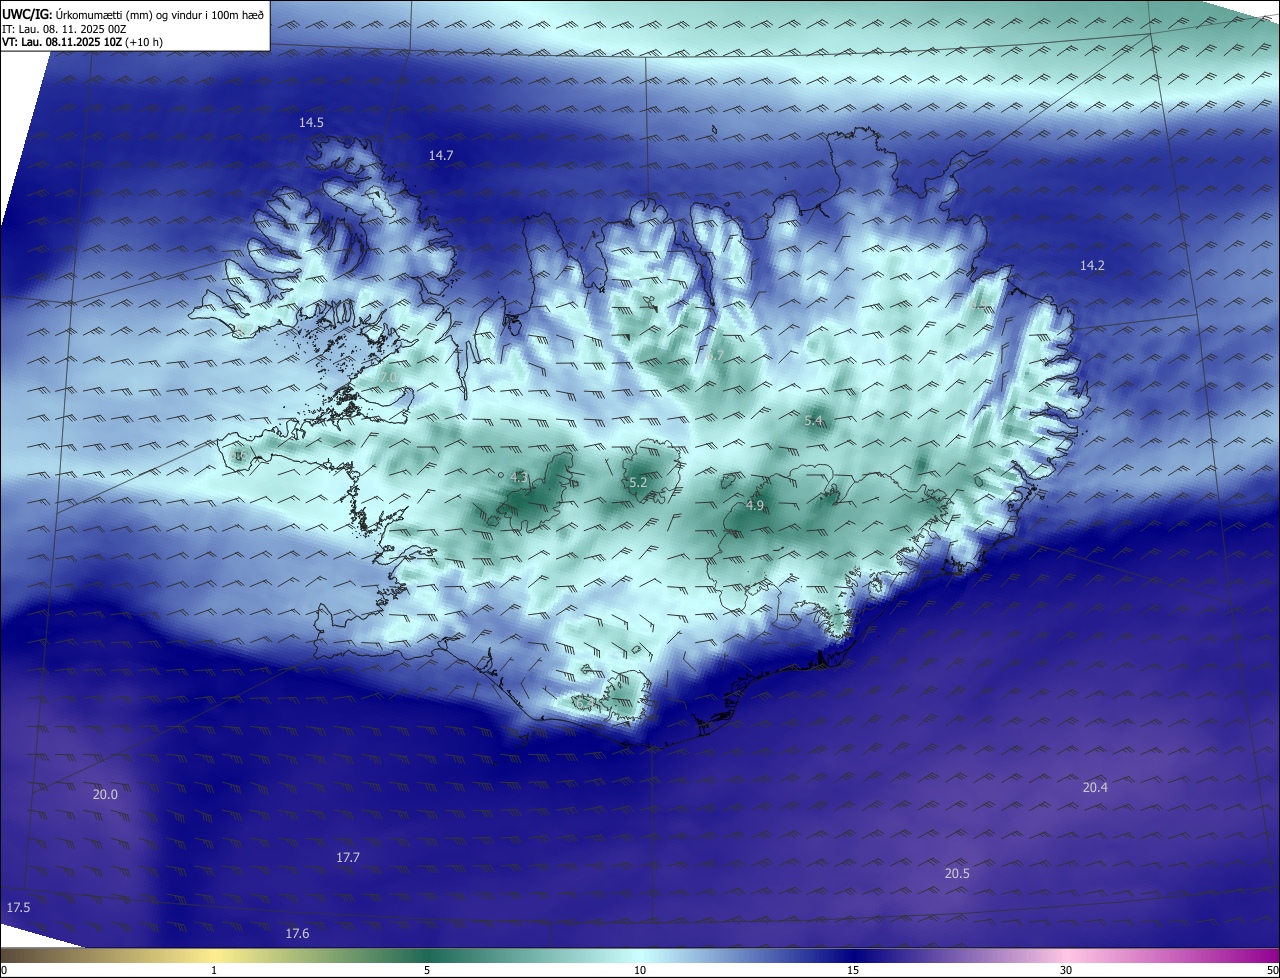Screen dimensions: 1280x978
Task: Click the color scale tick label '0'
Action: (4, 970)
